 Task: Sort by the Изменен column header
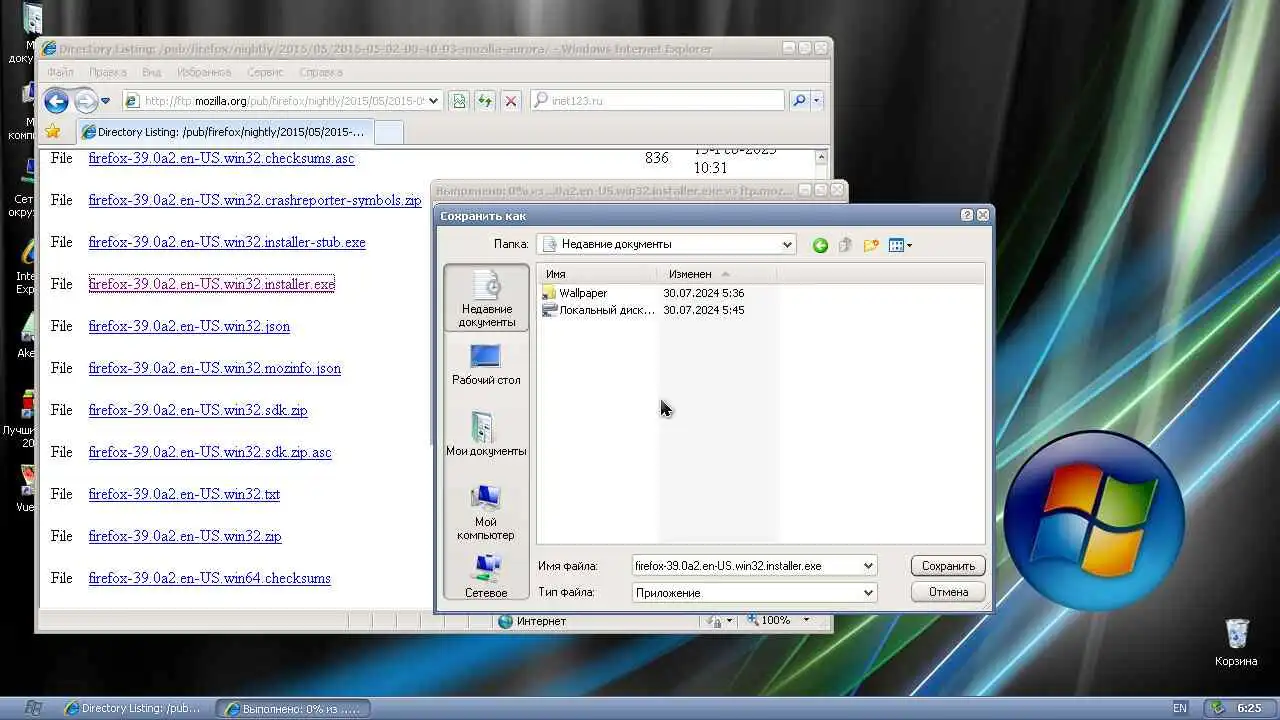click(716, 274)
